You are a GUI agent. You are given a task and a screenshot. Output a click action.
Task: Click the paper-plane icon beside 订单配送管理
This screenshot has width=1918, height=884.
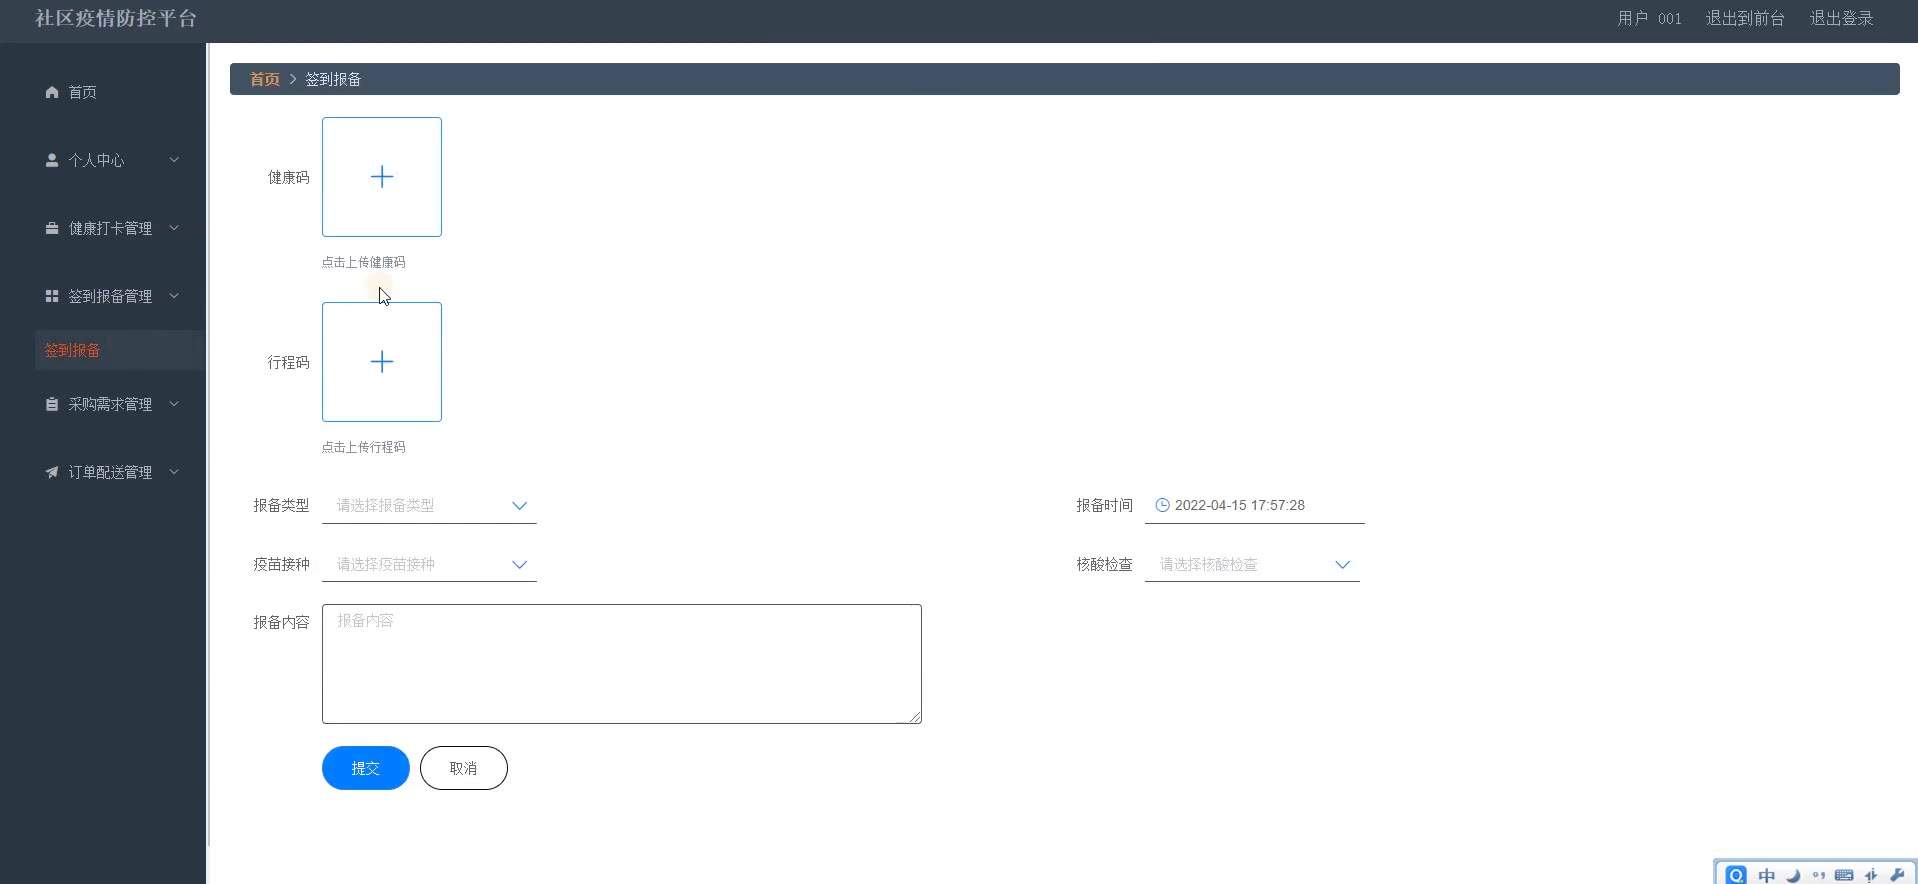pos(52,472)
